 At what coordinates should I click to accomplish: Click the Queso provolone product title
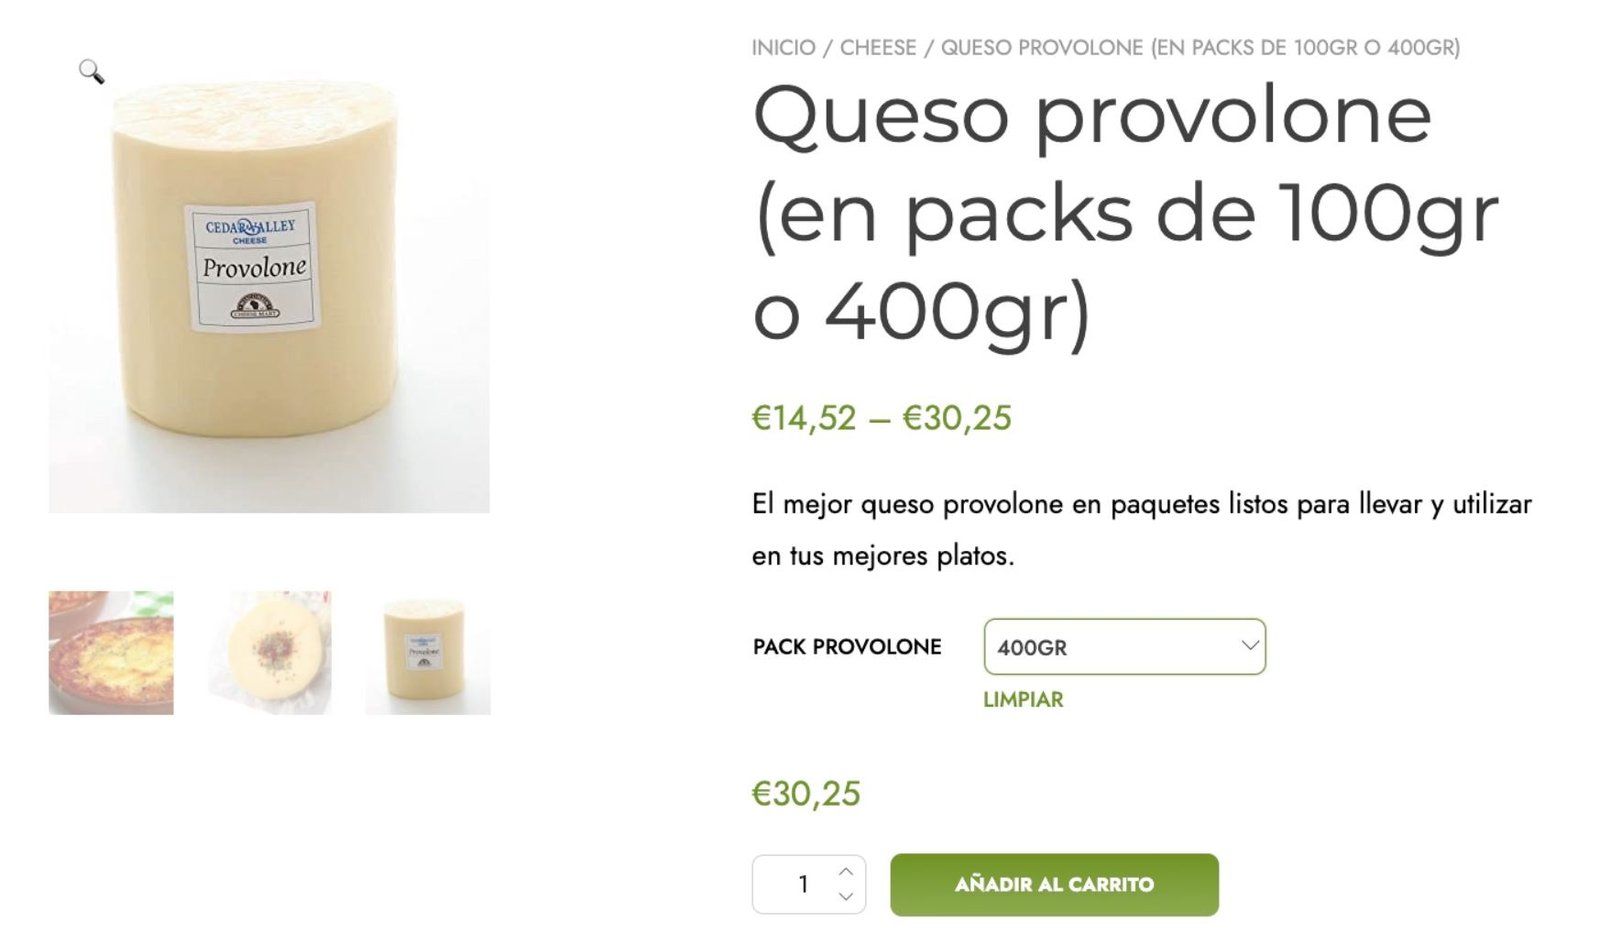point(1125,212)
